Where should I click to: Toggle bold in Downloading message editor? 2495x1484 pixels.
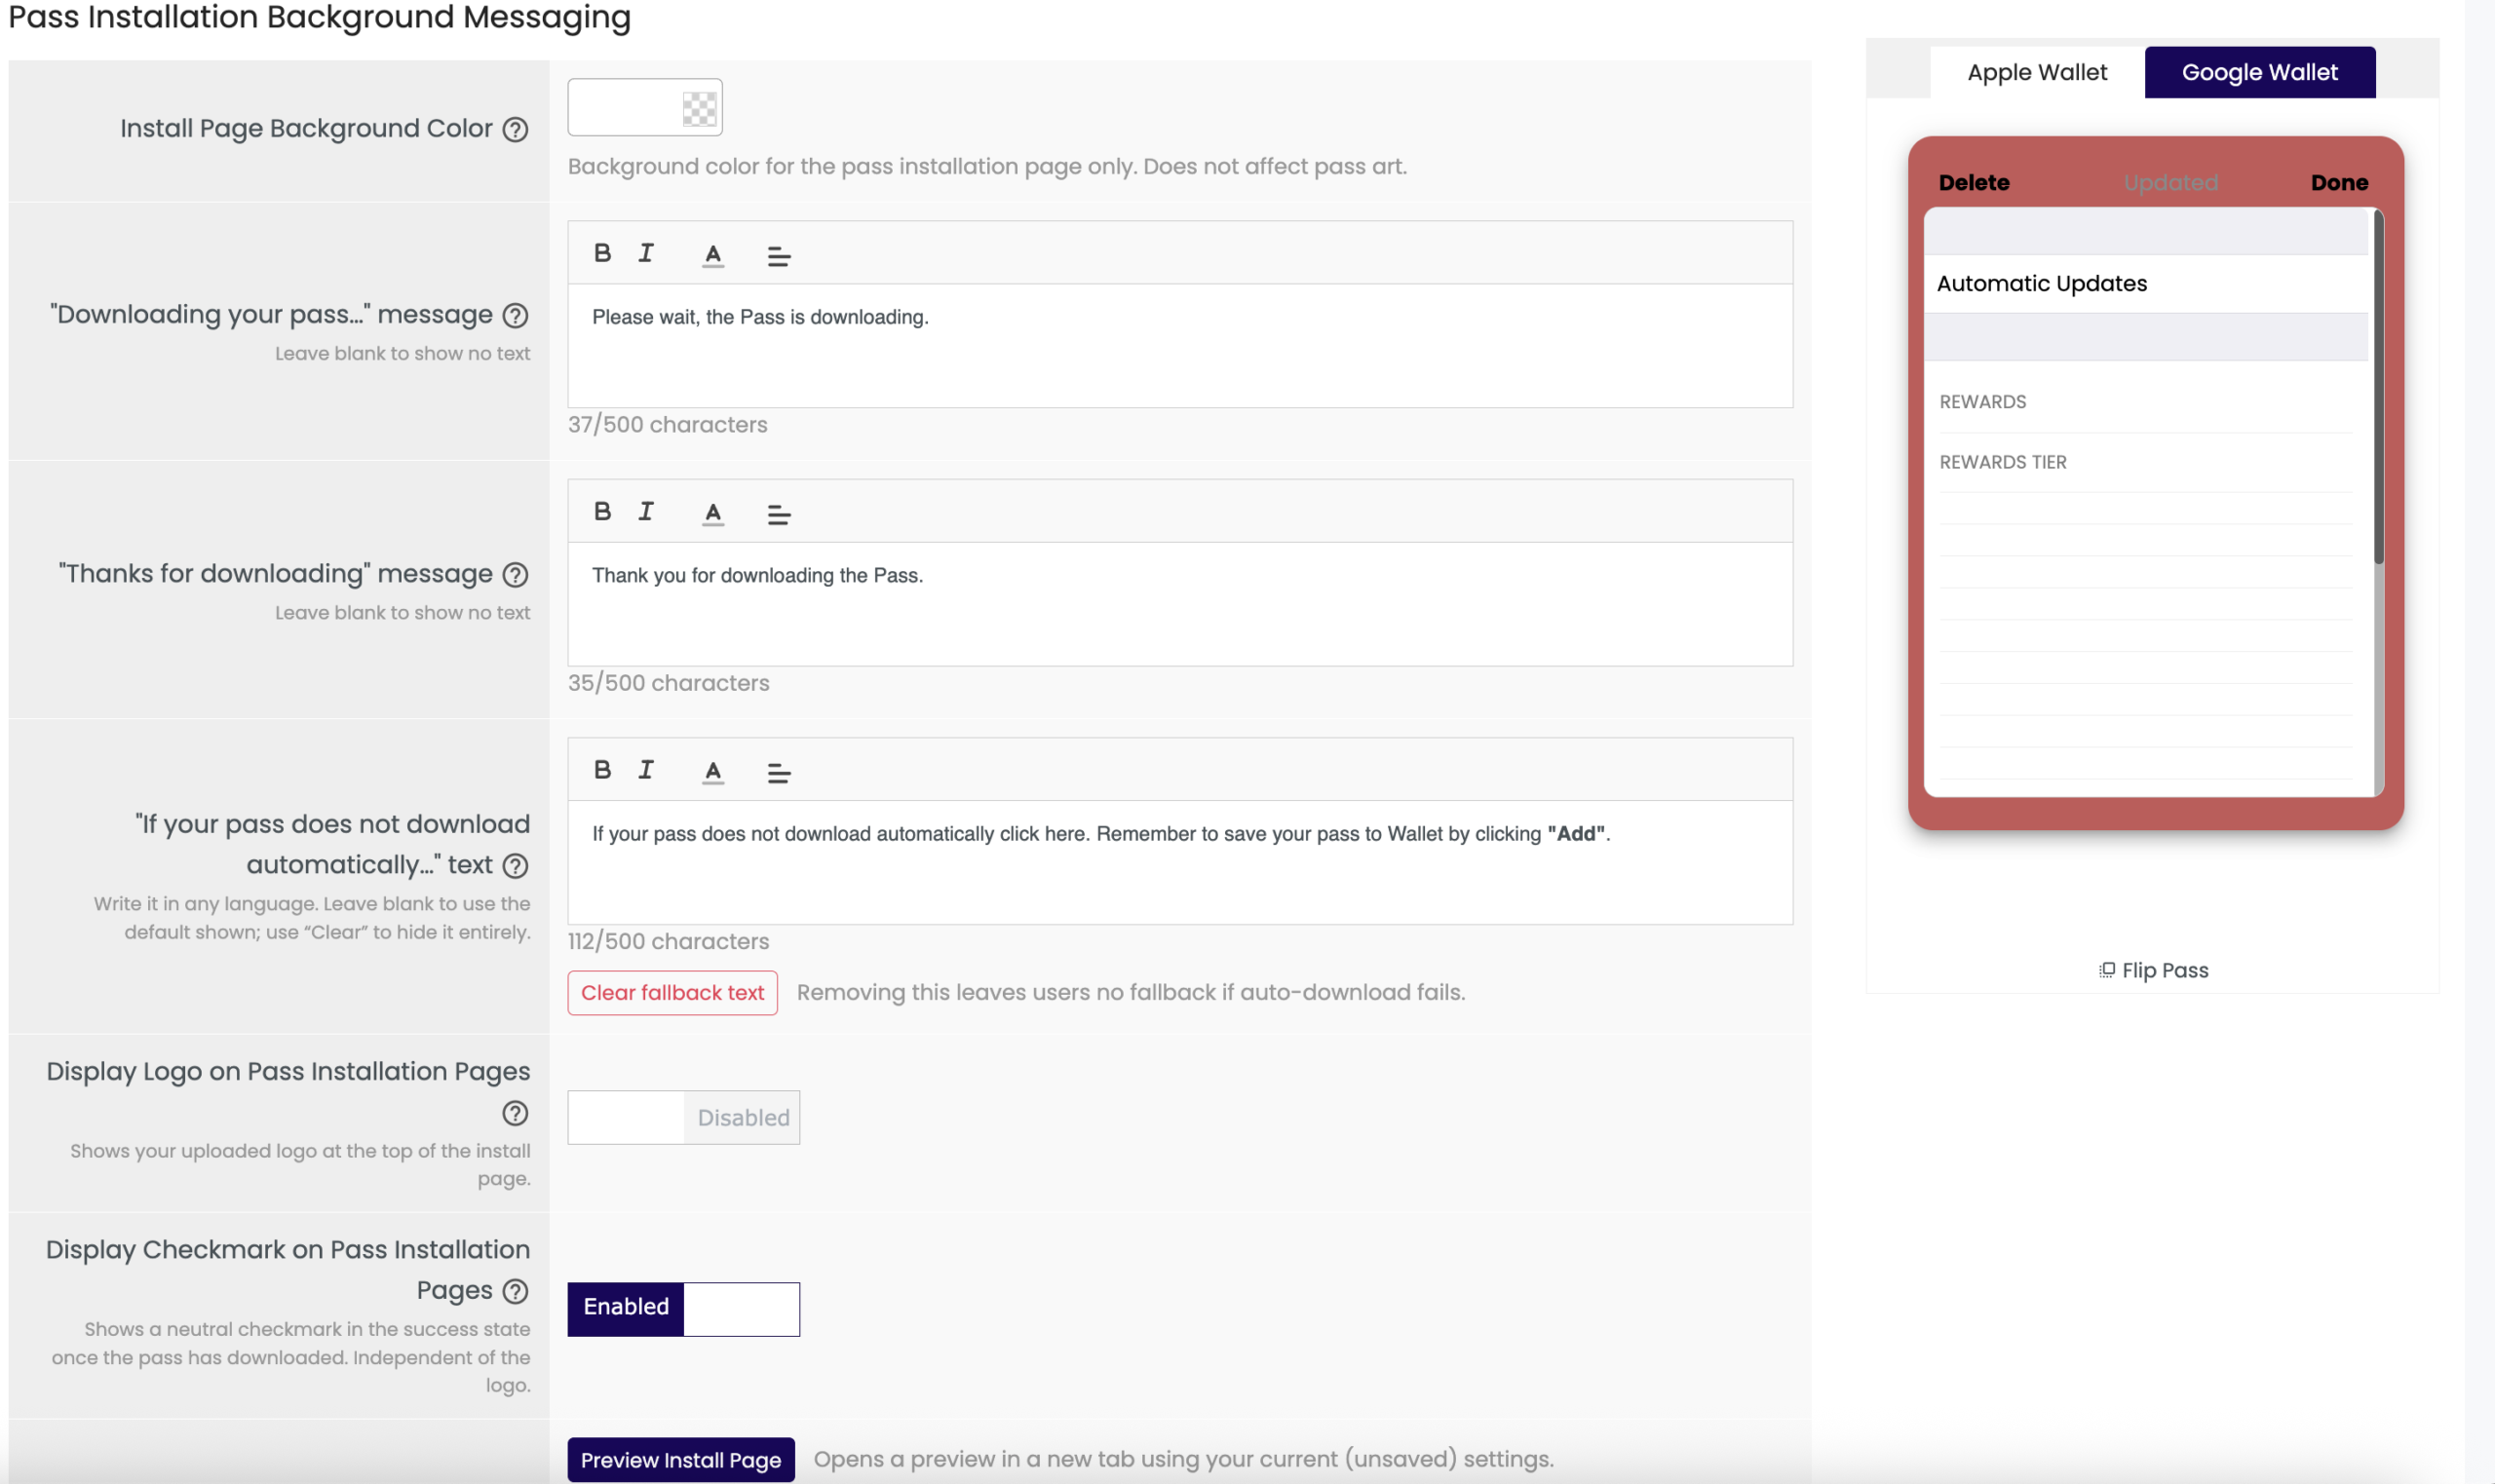click(602, 253)
